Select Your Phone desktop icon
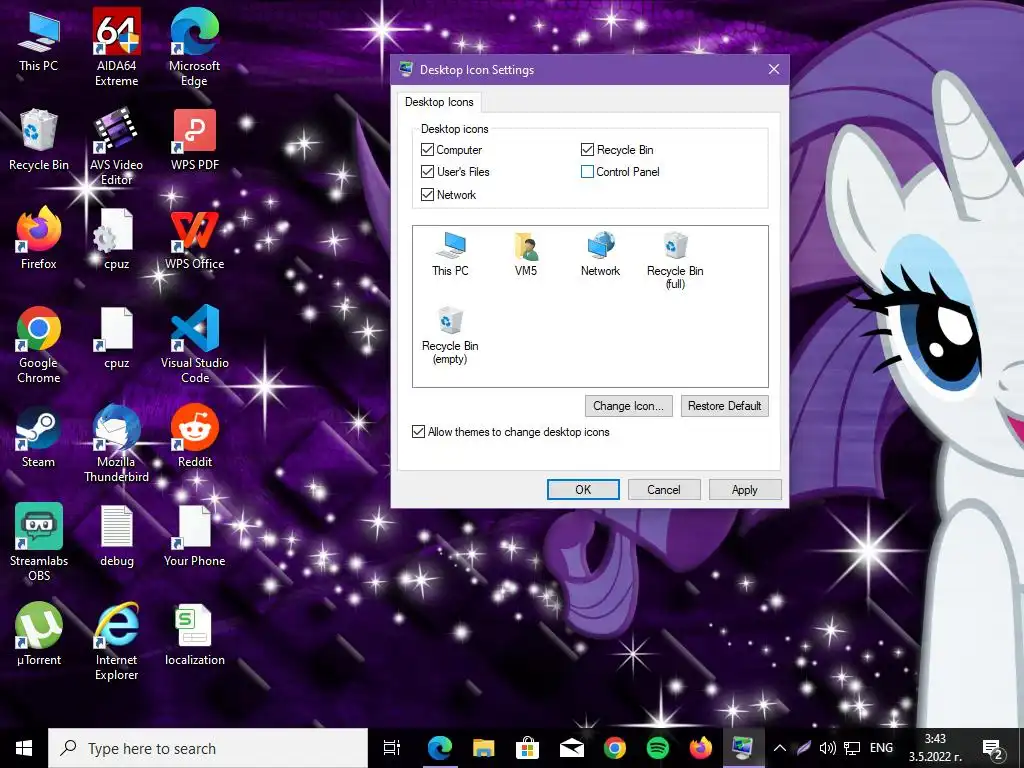The width and height of the screenshot is (1024, 768). point(195,536)
